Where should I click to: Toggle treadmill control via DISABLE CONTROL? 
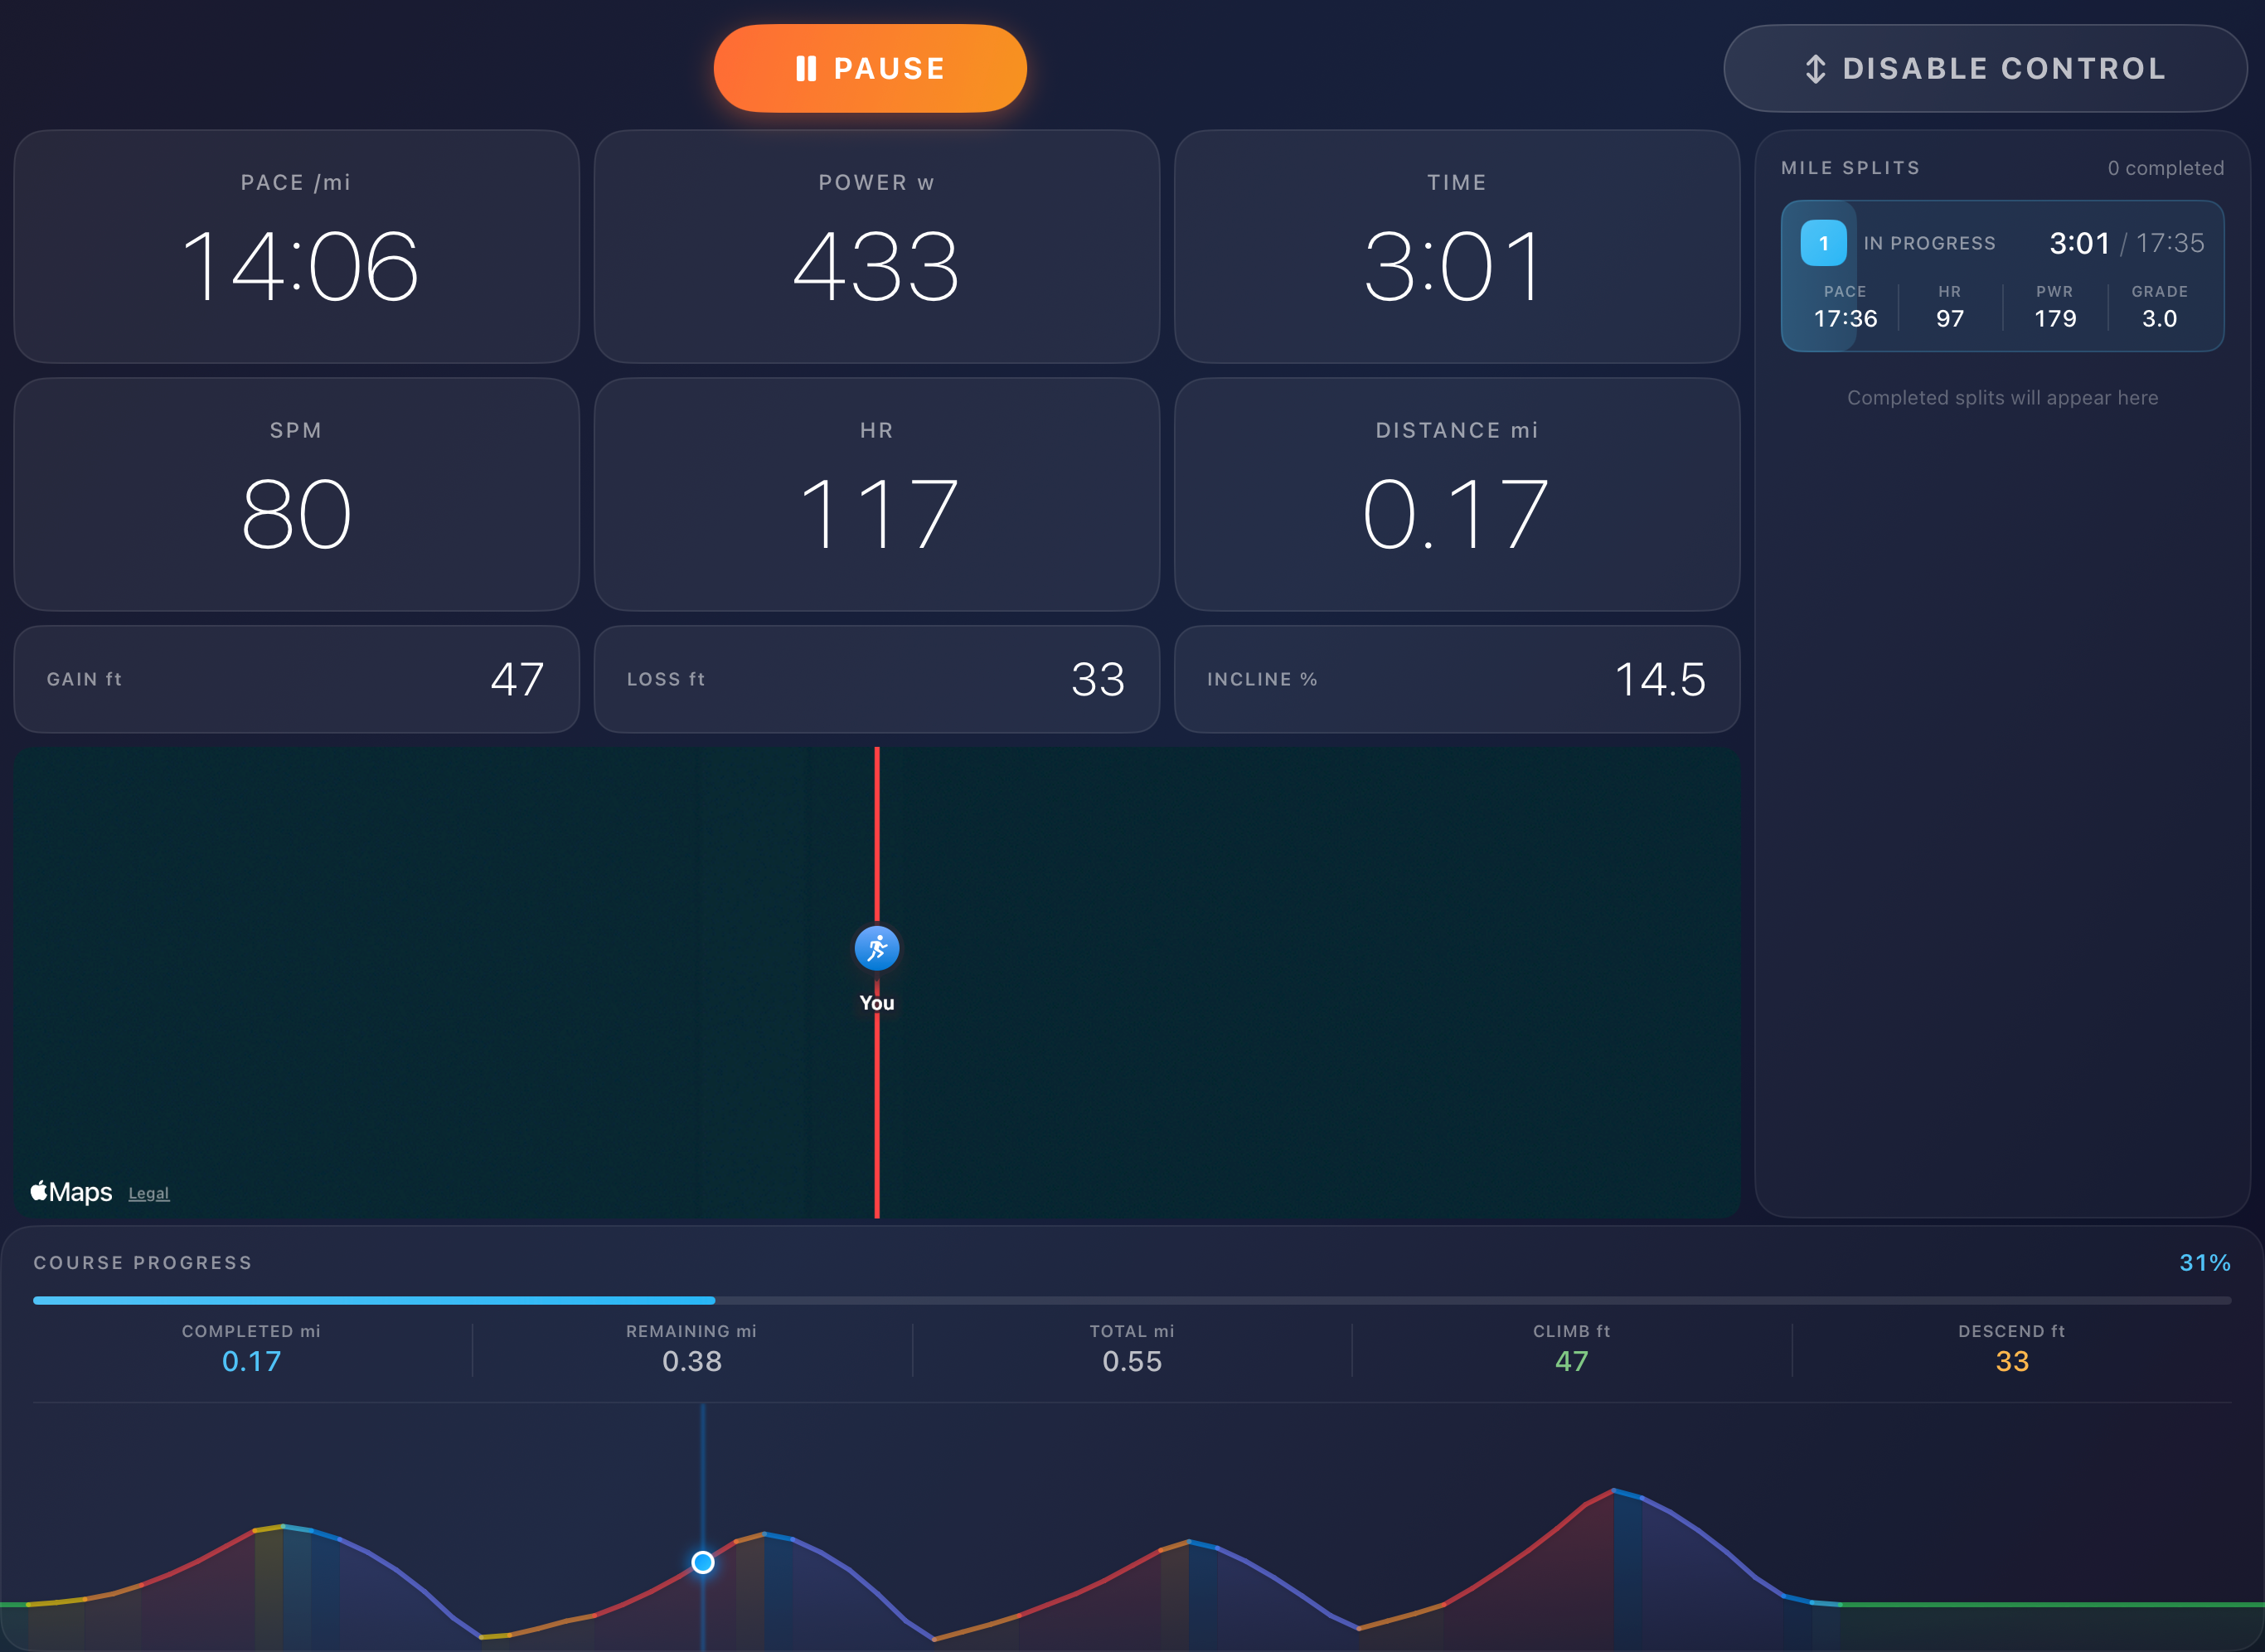click(x=1984, y=68)
